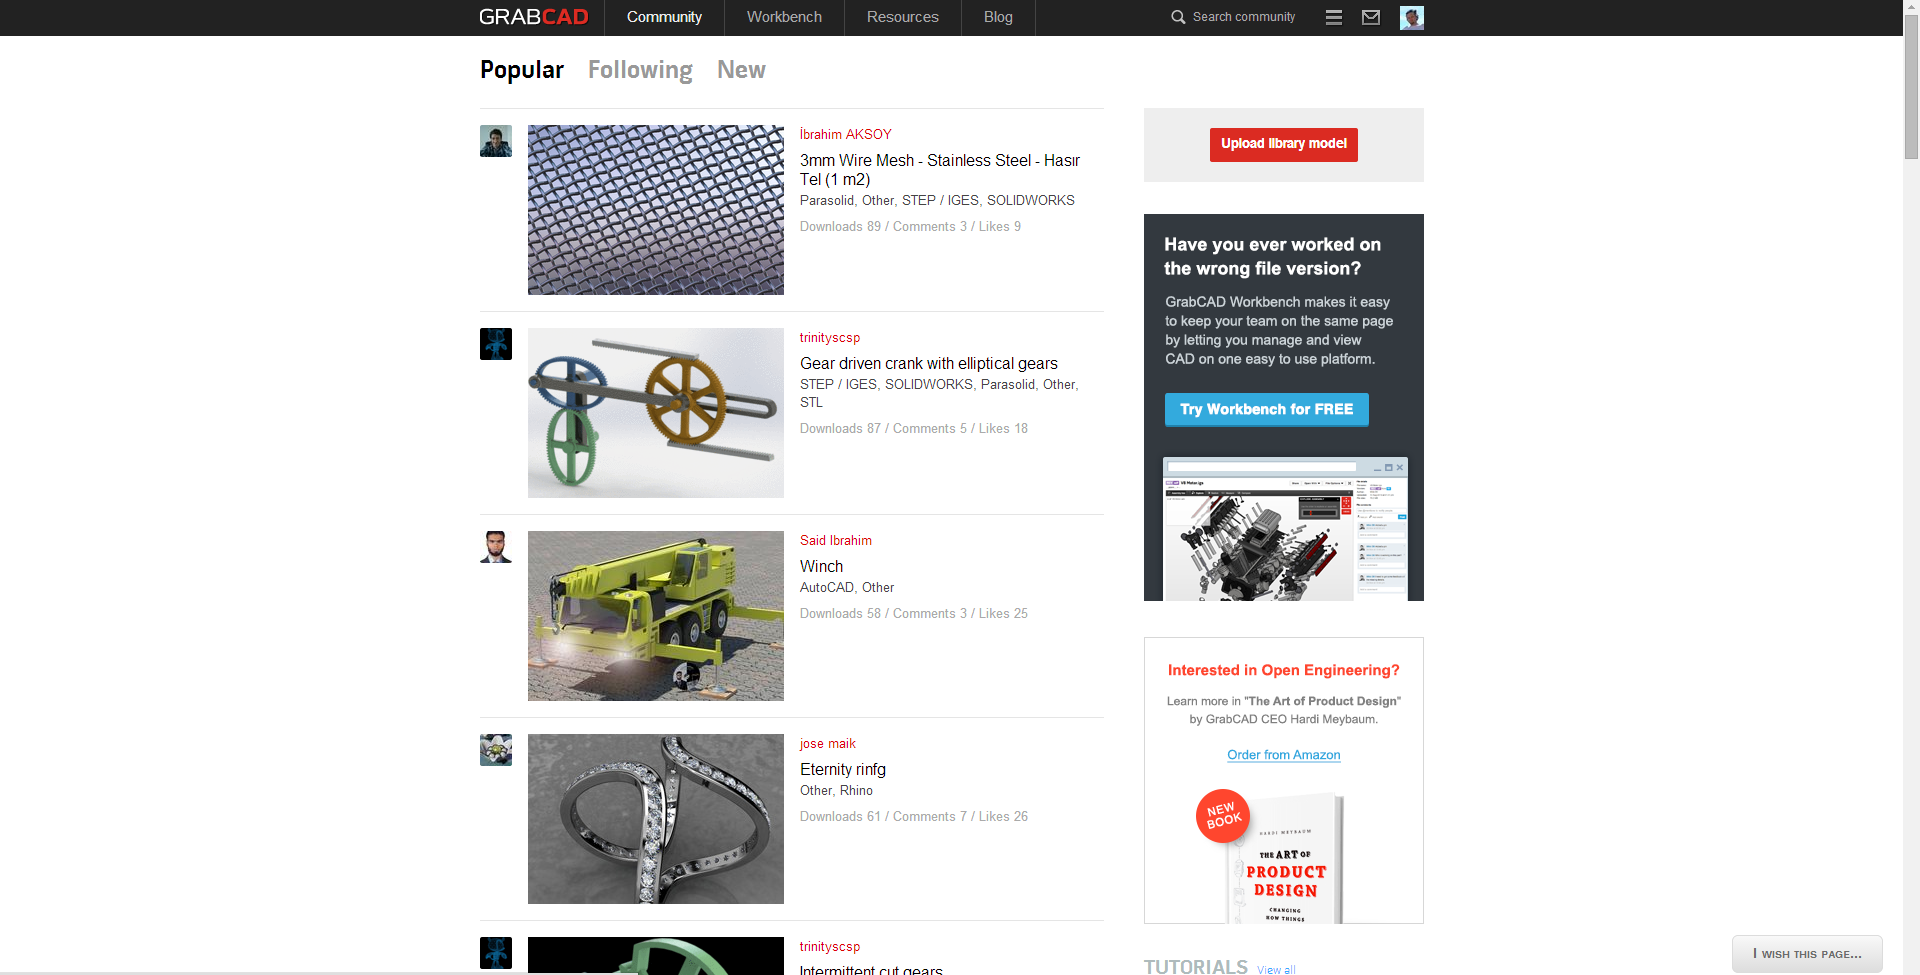Click 'Downloads 89 / Comments 3 / Likes 9'
The width and height of the screenshot is (1920, 975).
point(910,227)
